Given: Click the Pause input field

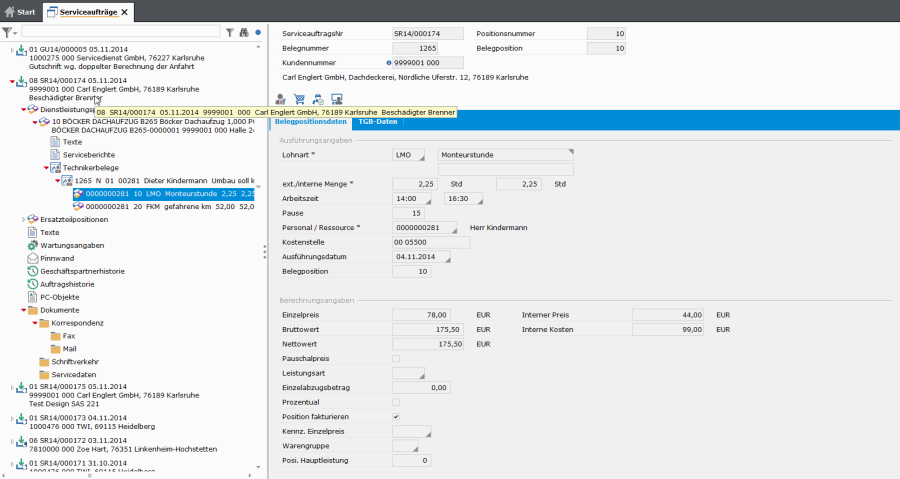Looking at the screenshot, I should click(x=408, y=213).
